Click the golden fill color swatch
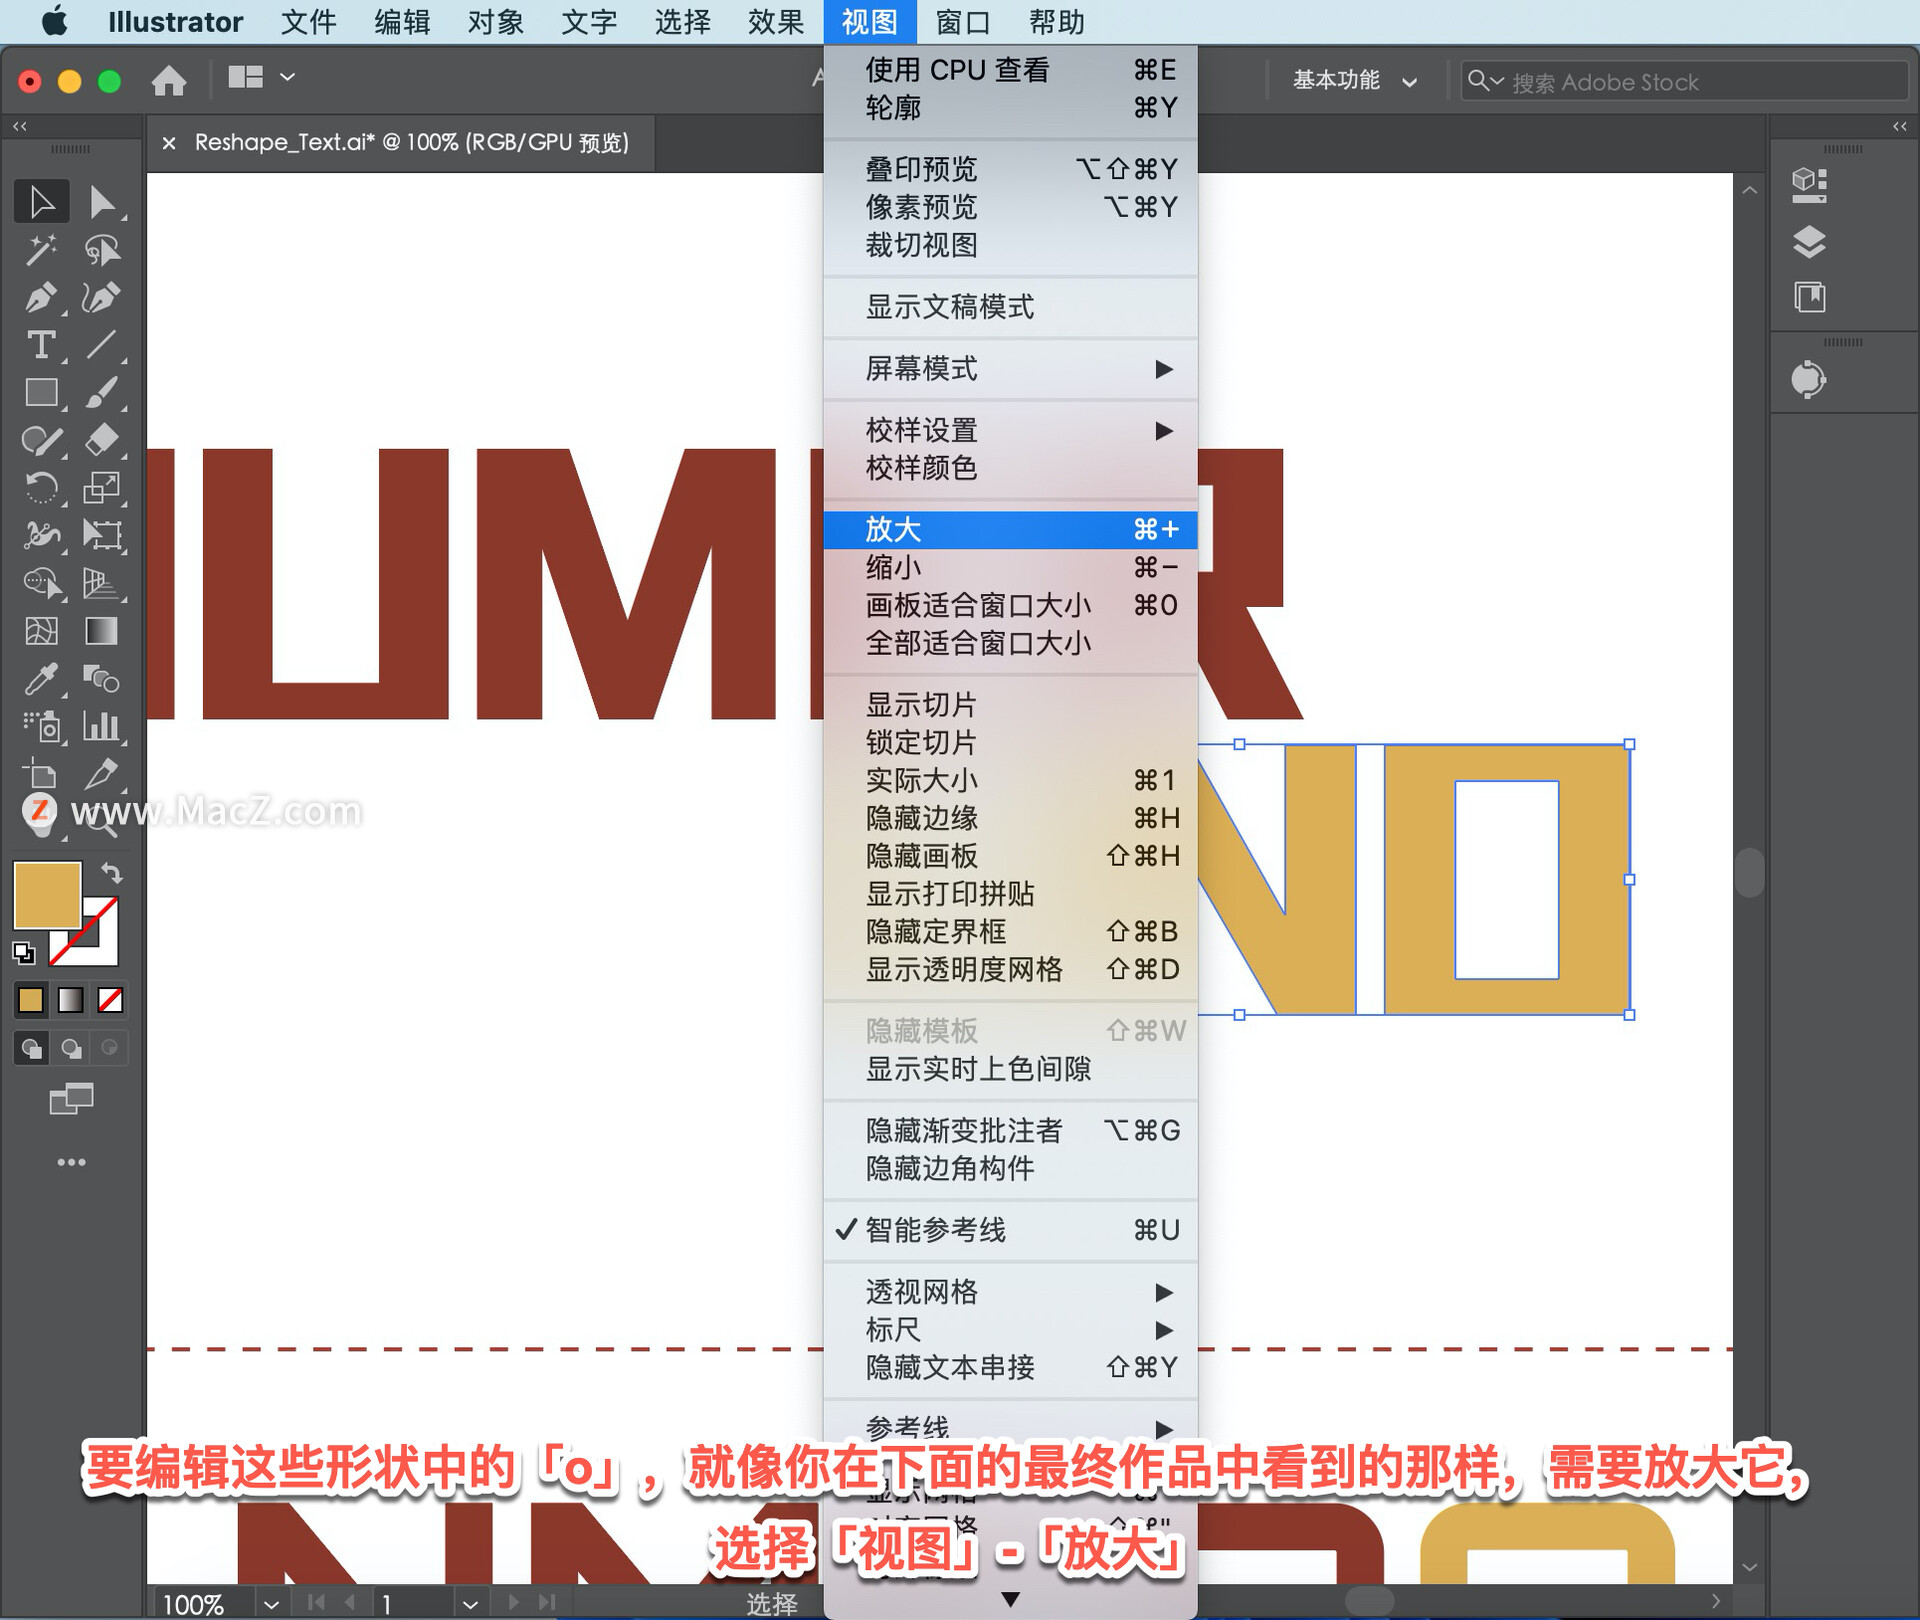Image resolution: width=1920 pixels, height=1620 pixels. pyautogui.click(x=47, y=895)
